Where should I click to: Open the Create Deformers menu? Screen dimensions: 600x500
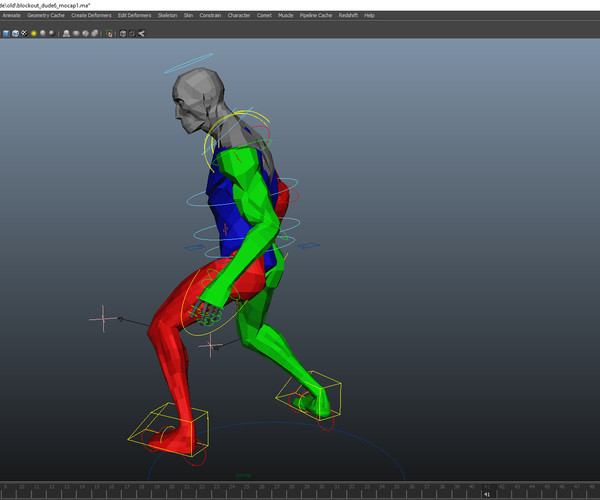[x=91, y=16]
